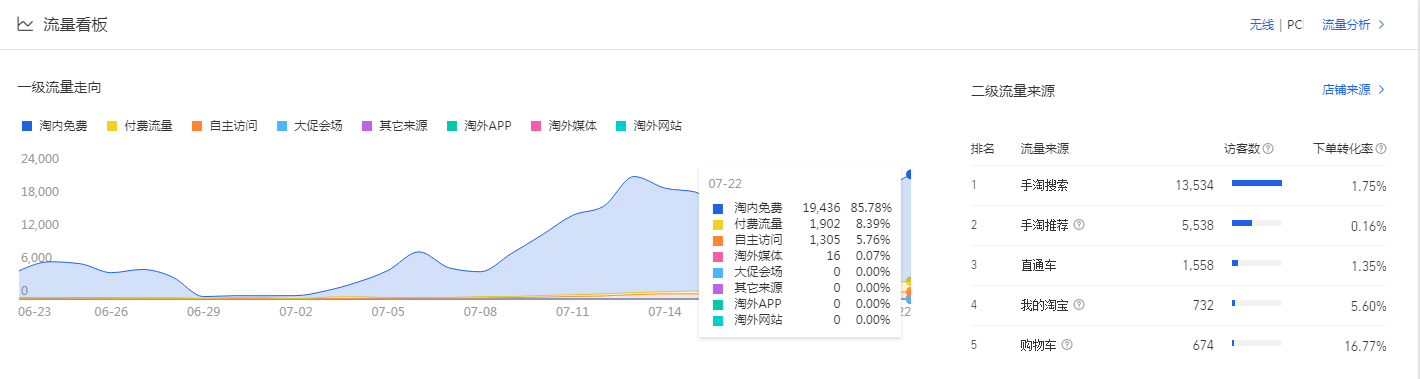Click the 流量看板 chart icon
Viewport: 1420px width, 379px height.
click(25, 24)
